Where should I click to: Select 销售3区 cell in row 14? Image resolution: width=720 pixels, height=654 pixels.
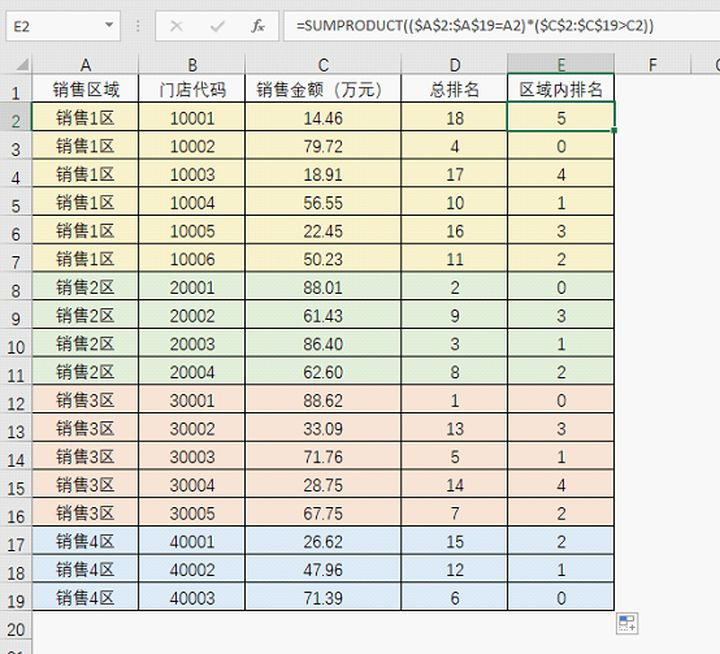[85, 457]
